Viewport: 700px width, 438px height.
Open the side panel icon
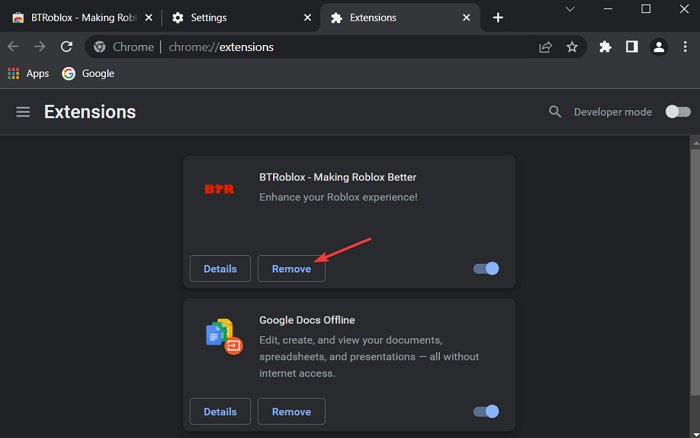click(x=632, y=46)
